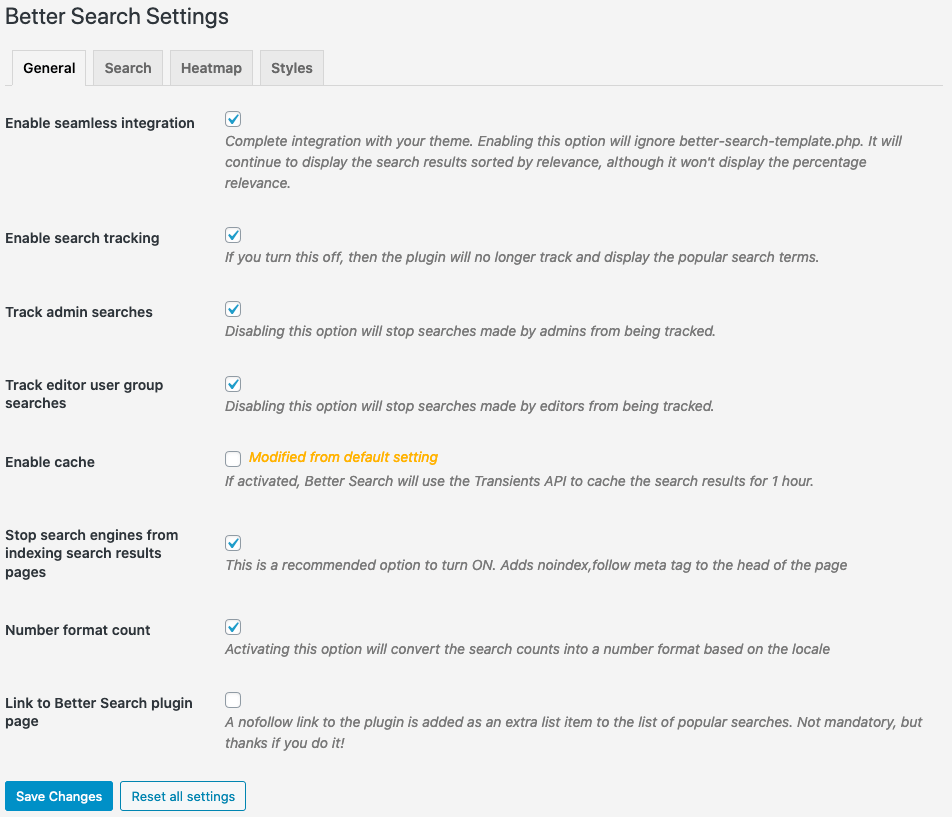Viewport: 952px width, 817px height.
Task: Click the 'Track editor user group searches' label
Action: 84,394
